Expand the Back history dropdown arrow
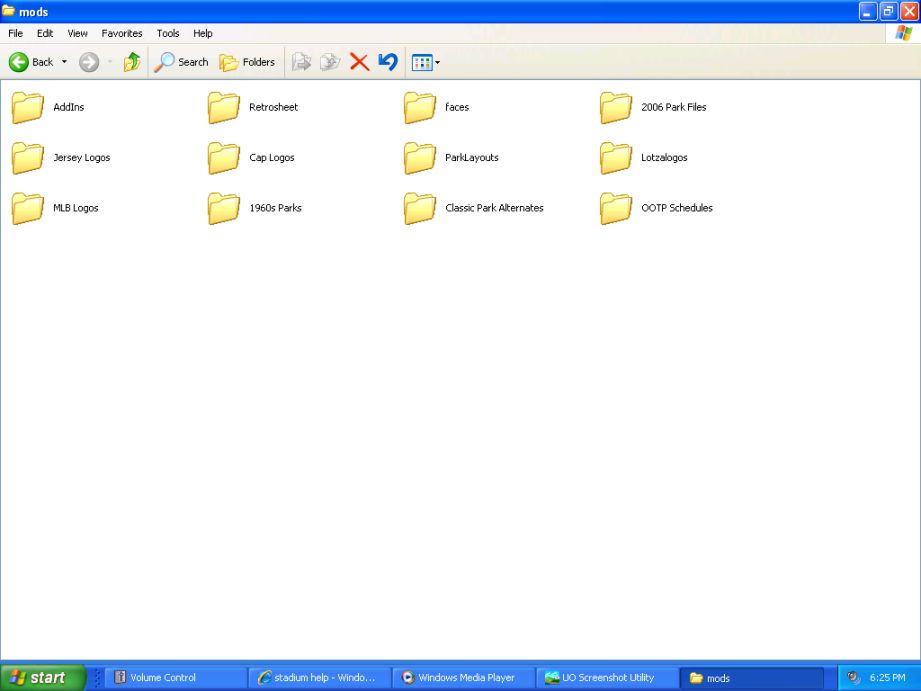The image size is (921, 691). coord(65,62)
